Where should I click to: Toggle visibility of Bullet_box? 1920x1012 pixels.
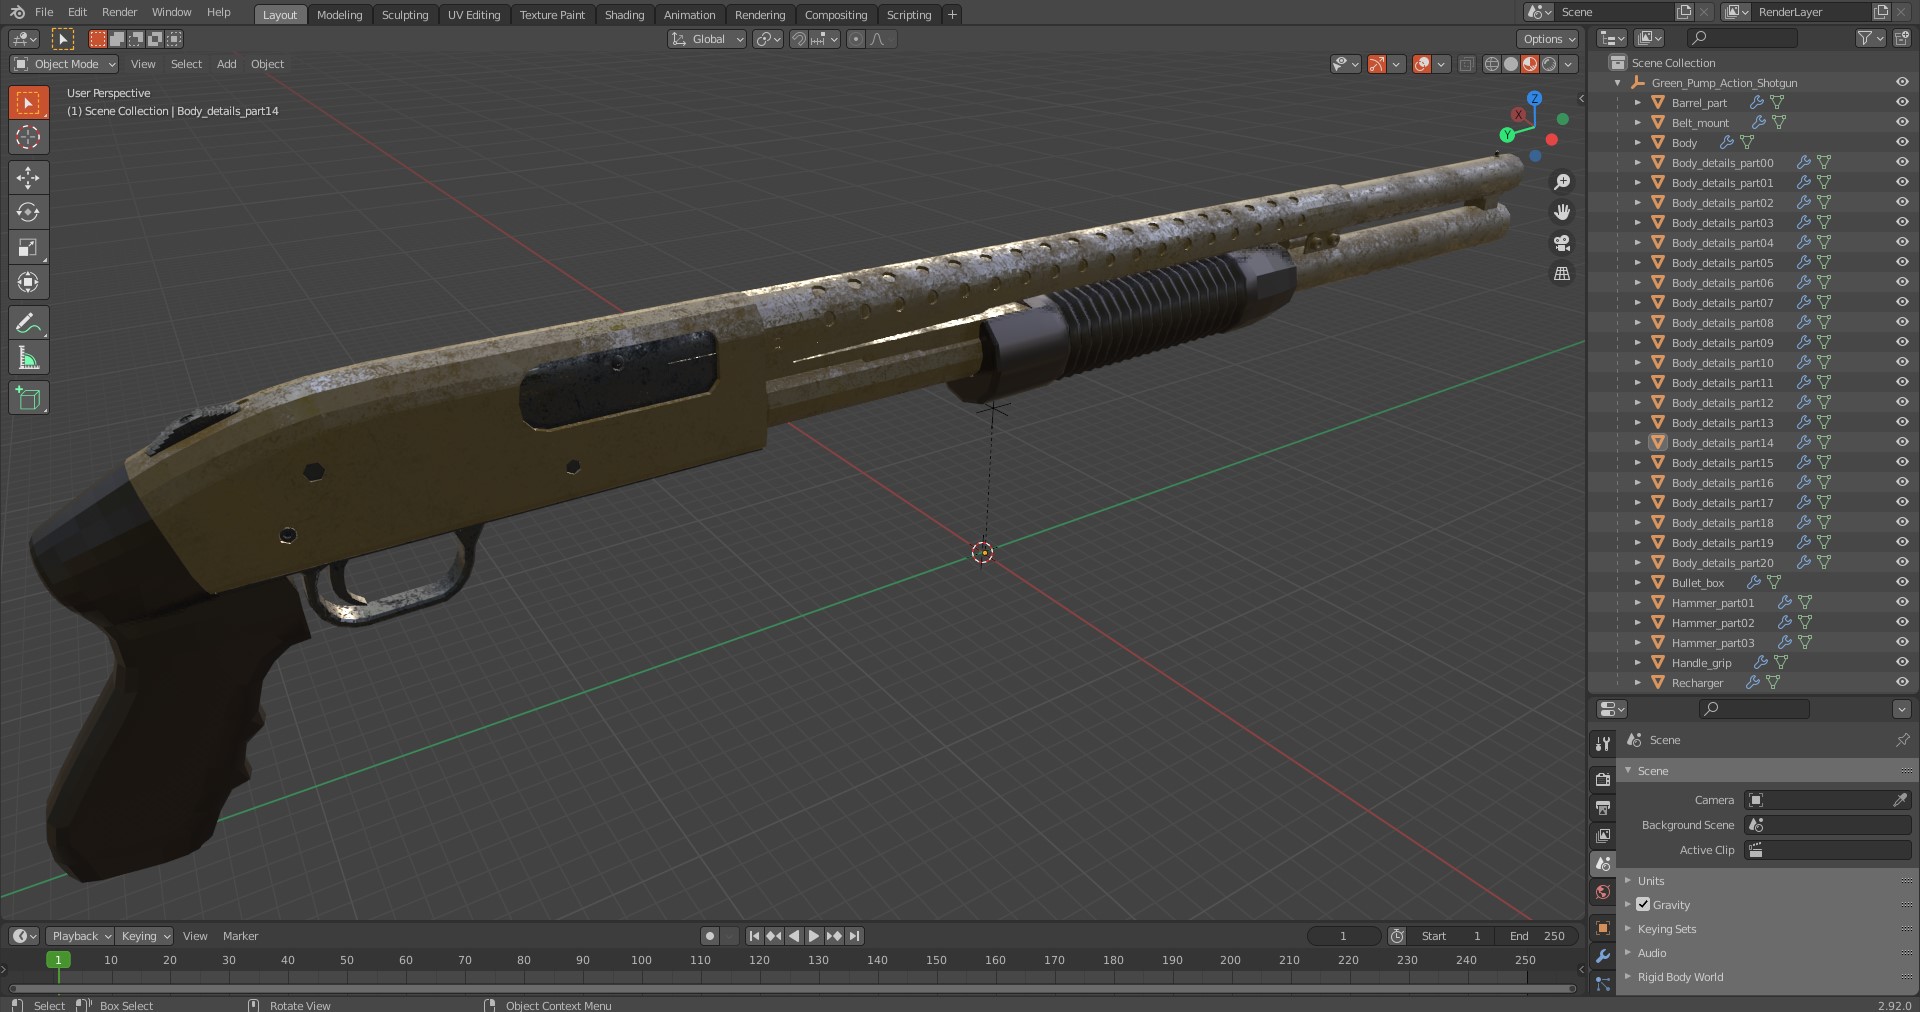coord(1902,582)
